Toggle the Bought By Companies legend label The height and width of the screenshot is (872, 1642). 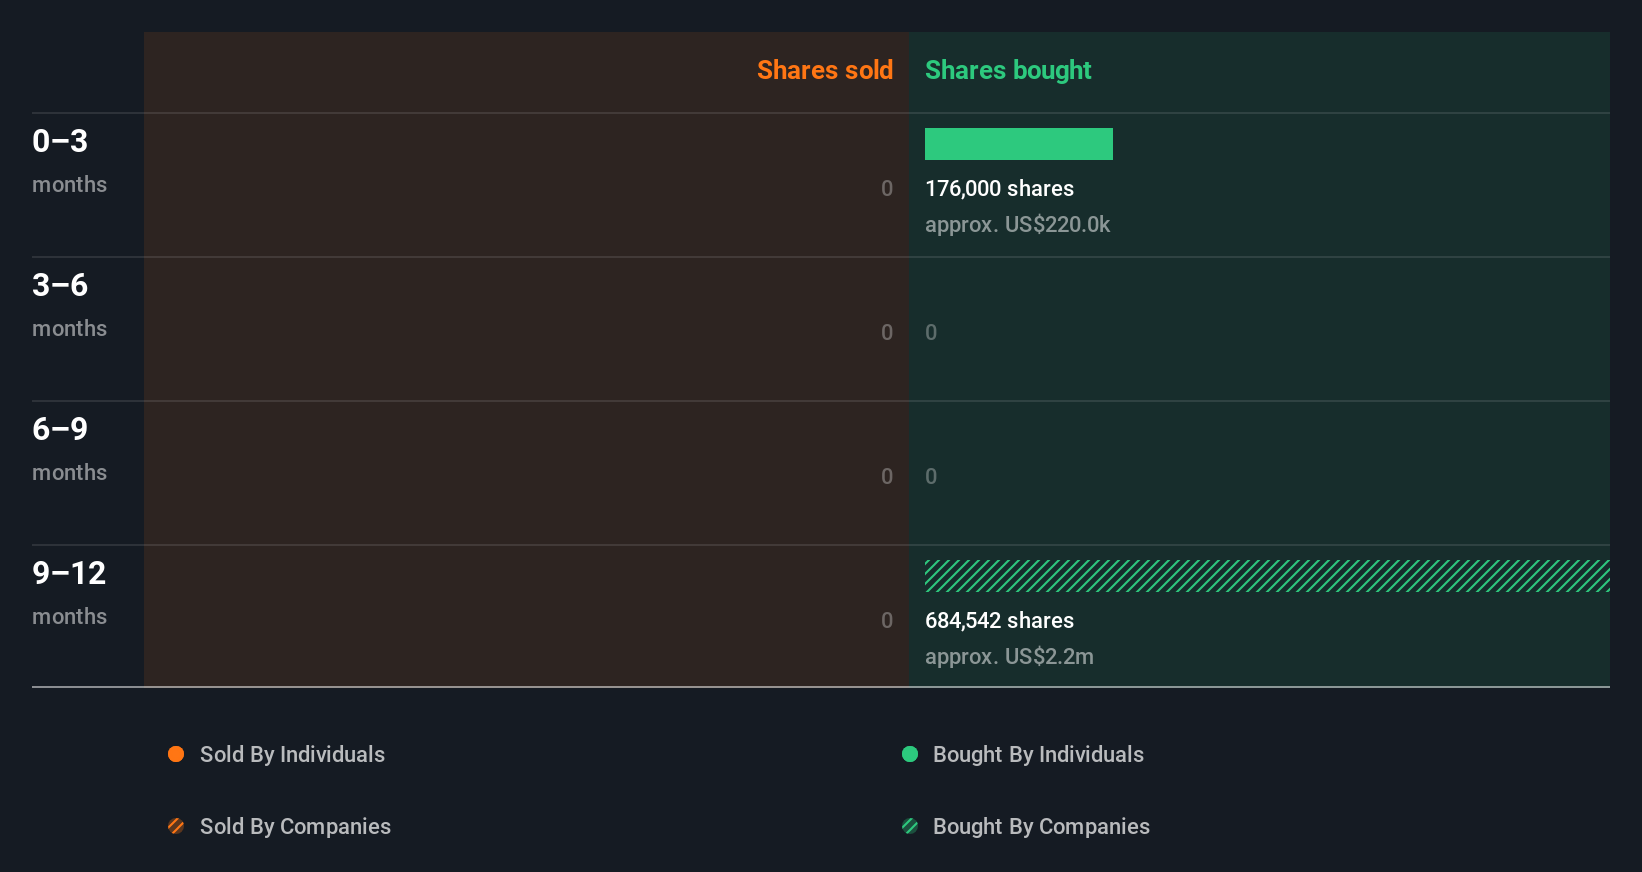click(1041, 826)
